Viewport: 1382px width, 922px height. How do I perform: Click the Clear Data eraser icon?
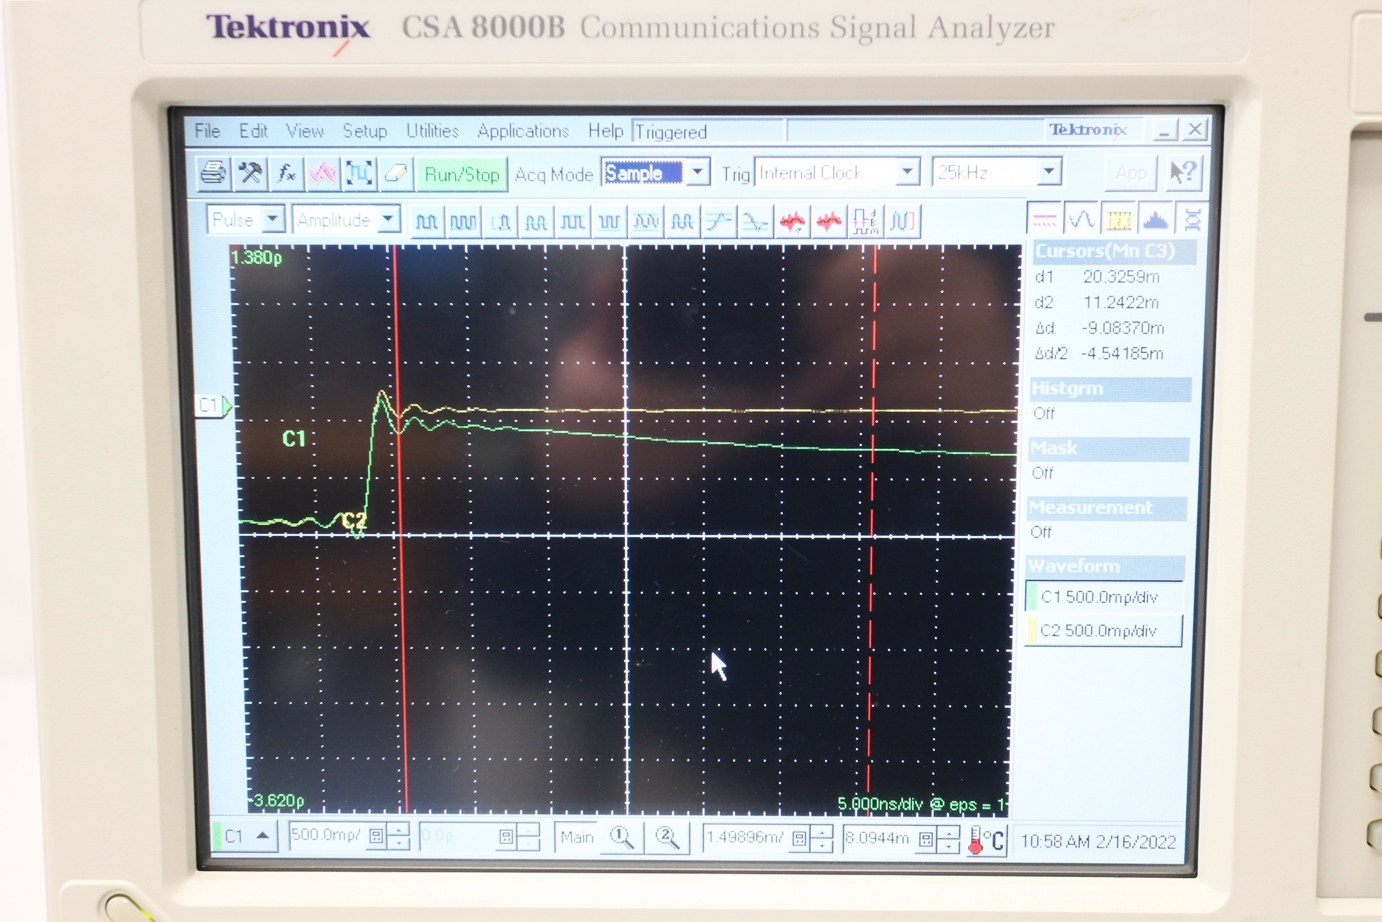tap(394, 174)
